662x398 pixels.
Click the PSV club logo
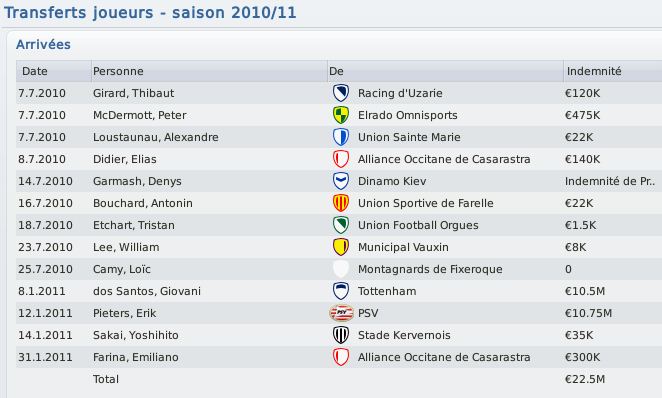tap(341, 313)
